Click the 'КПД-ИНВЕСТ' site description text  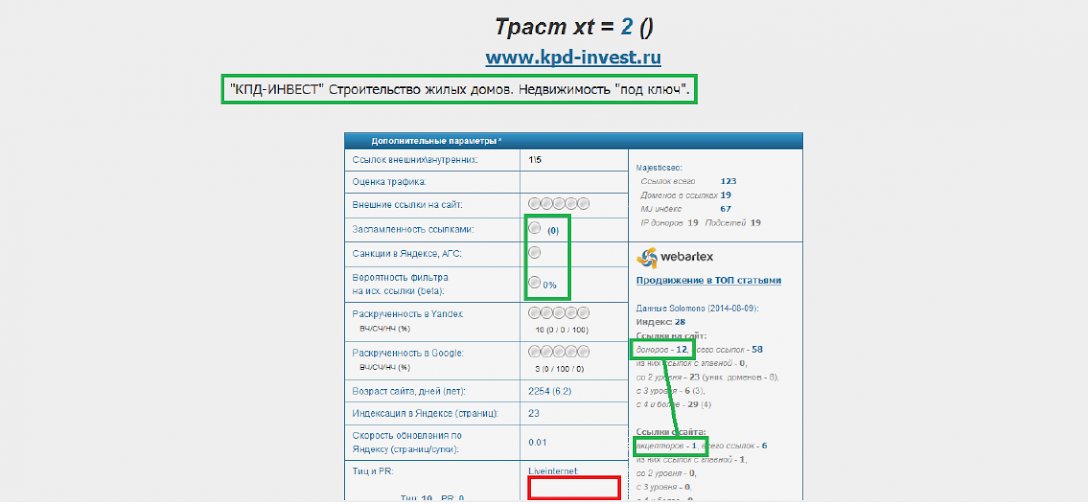tap(459, 90)
